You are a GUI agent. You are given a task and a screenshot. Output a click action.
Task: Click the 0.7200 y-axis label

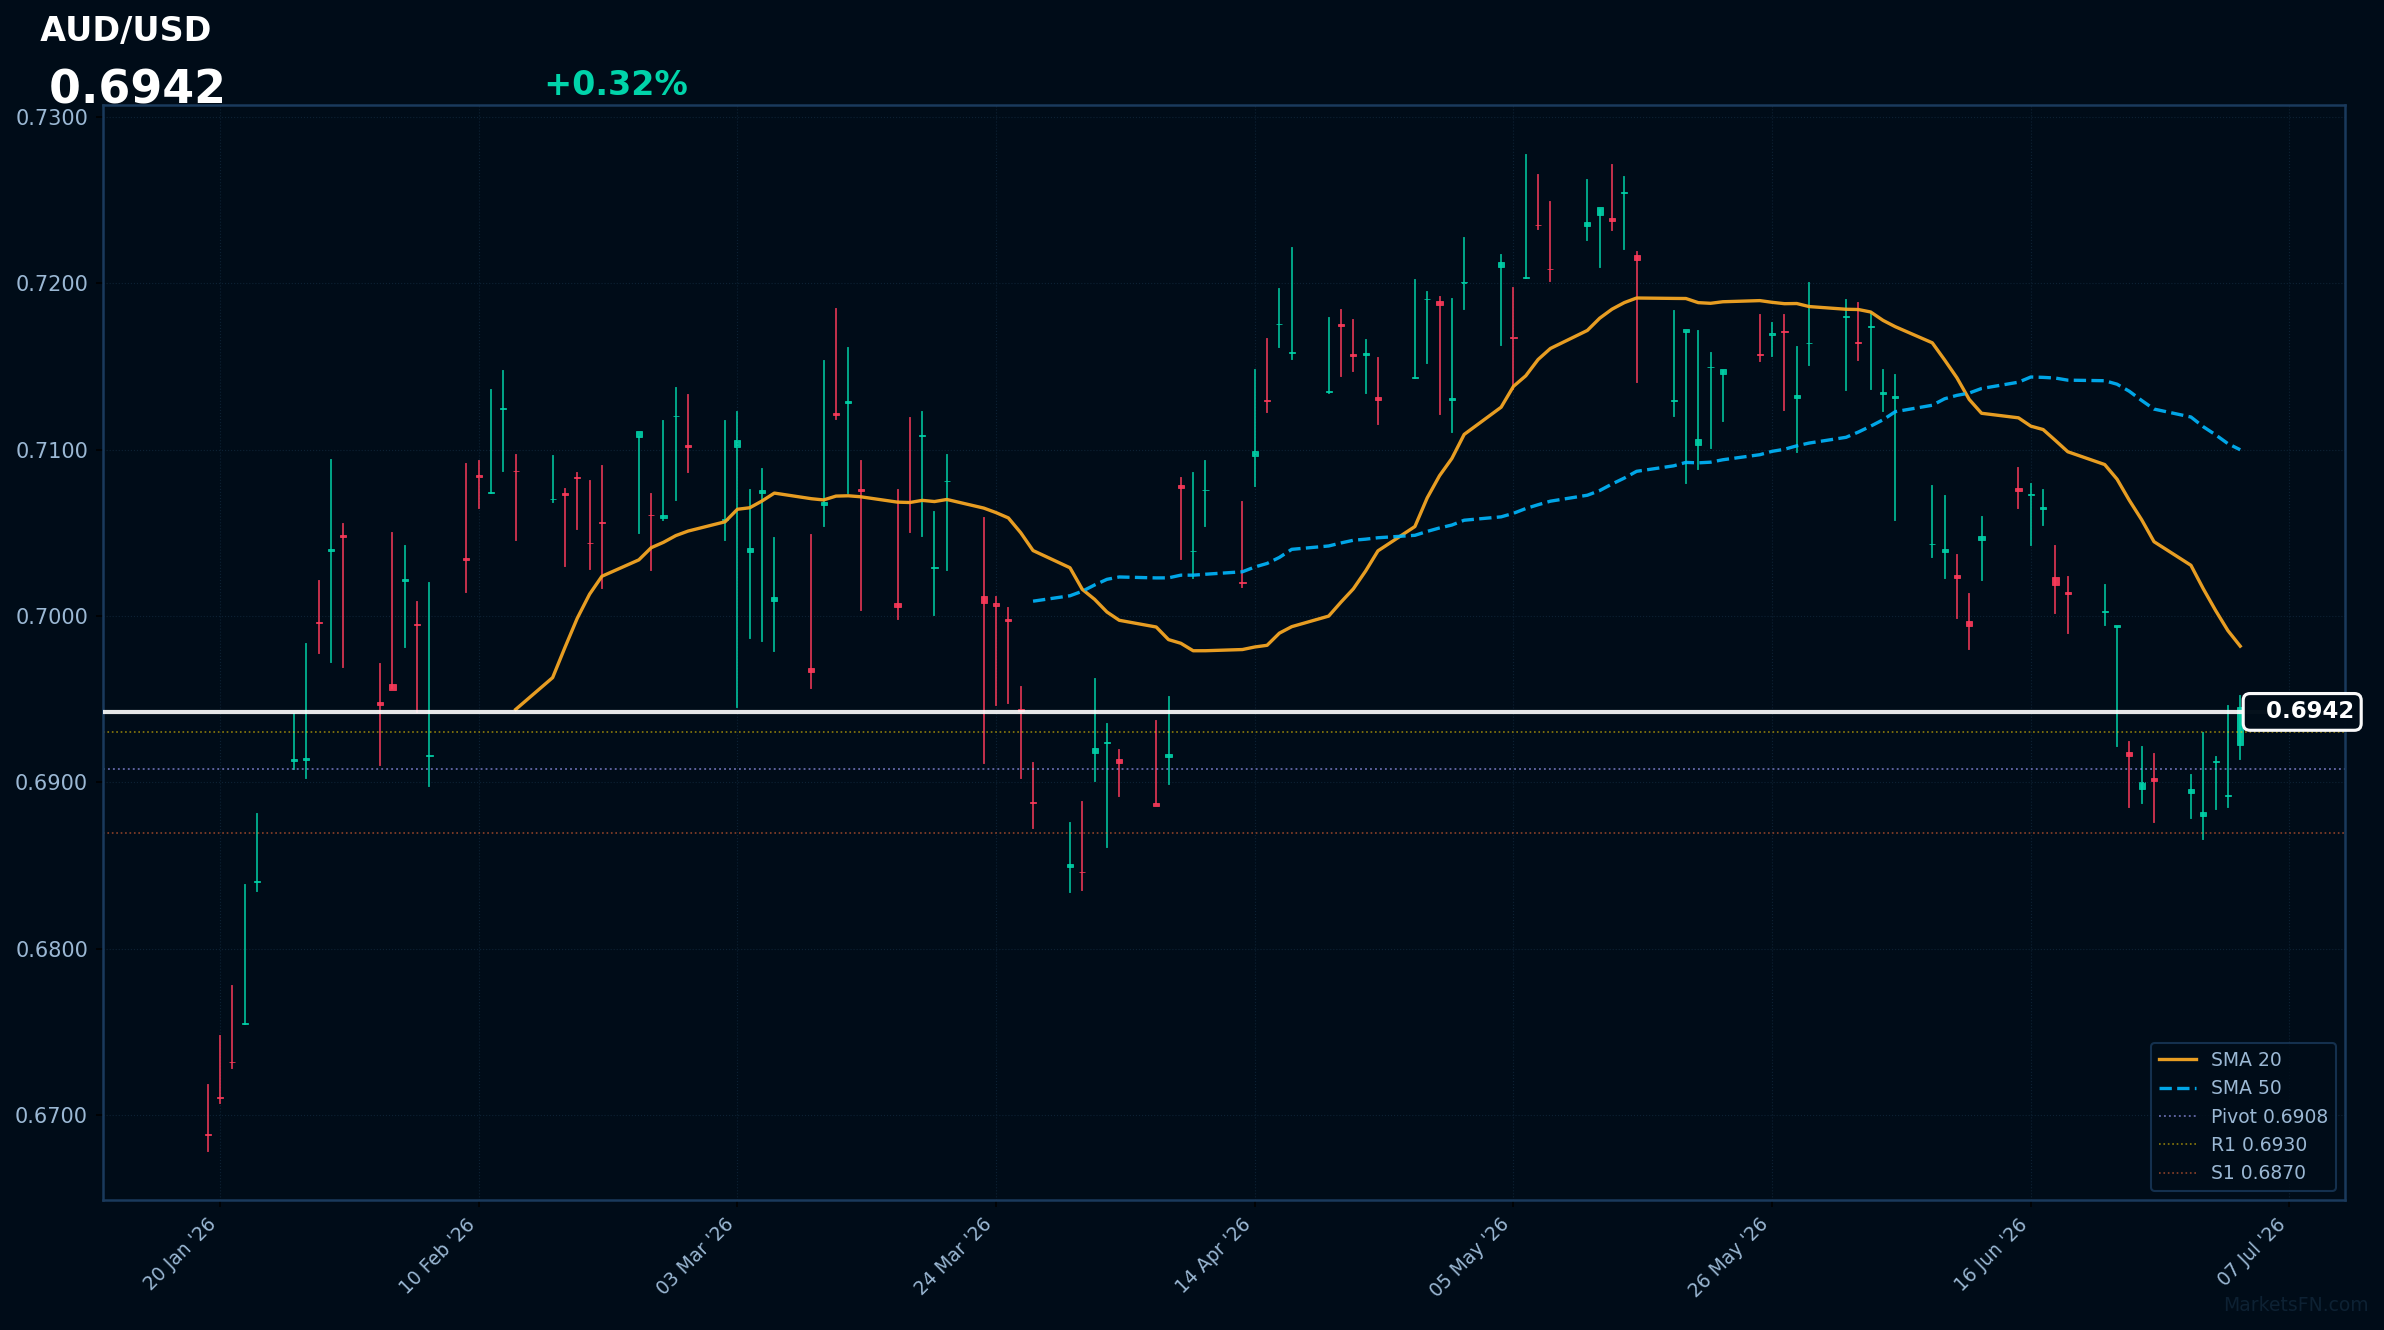pyautogui.click(x=52, y=284)
